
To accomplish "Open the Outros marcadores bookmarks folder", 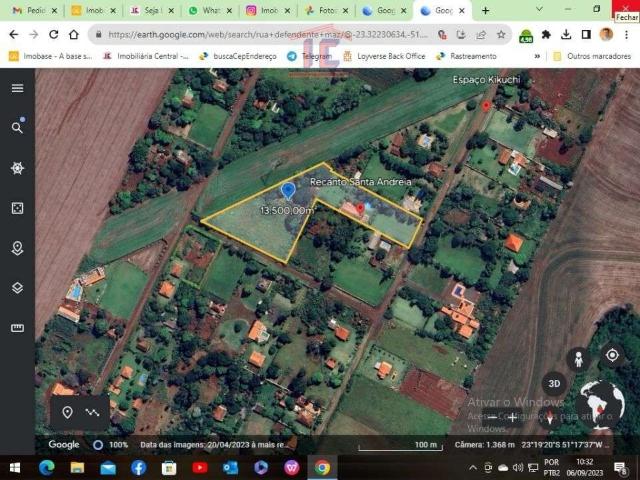I will pyautogui.click(x=593, y=56).
